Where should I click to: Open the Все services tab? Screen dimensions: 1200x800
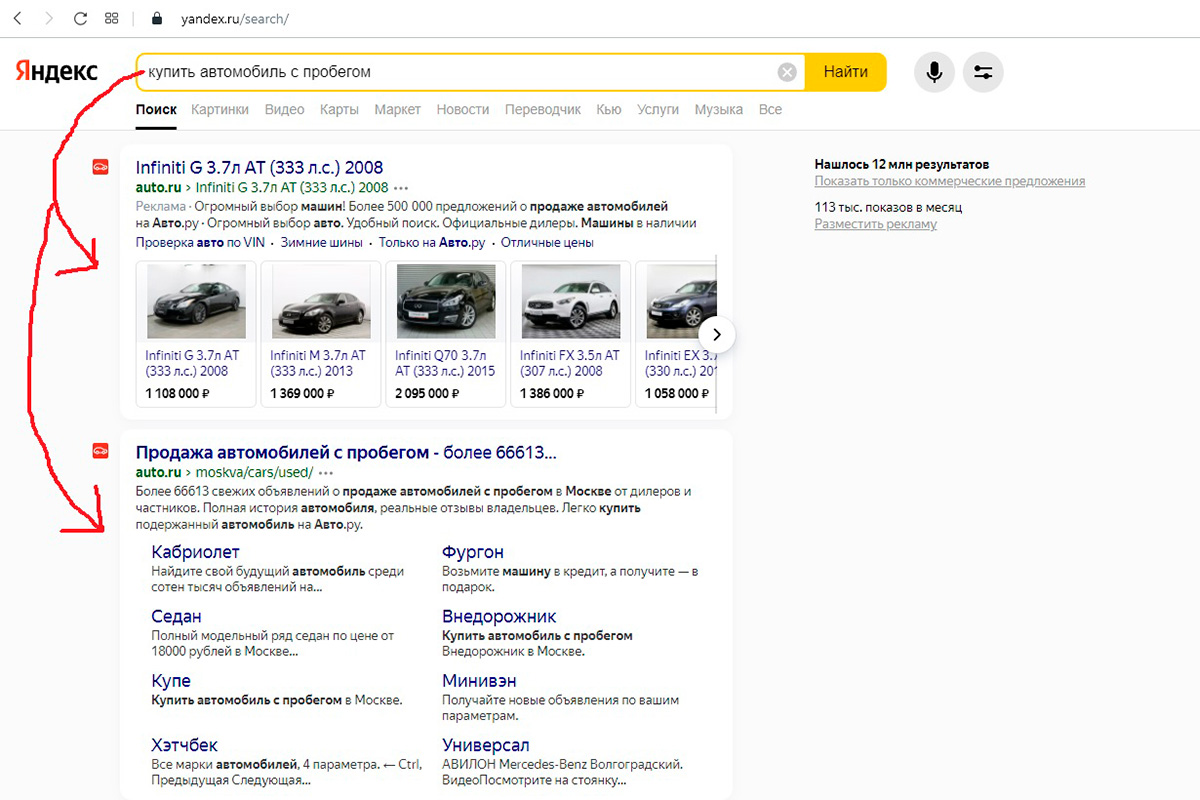(x=770, y=109)
